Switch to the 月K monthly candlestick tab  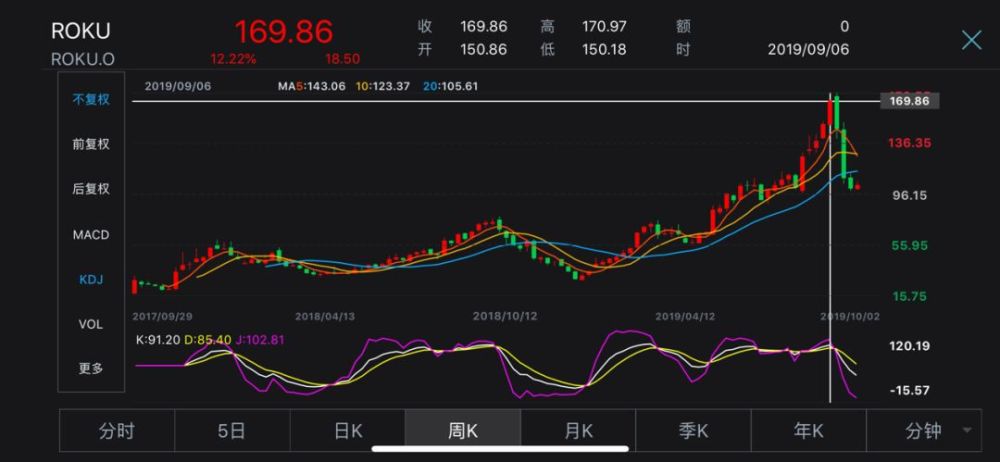578,431
